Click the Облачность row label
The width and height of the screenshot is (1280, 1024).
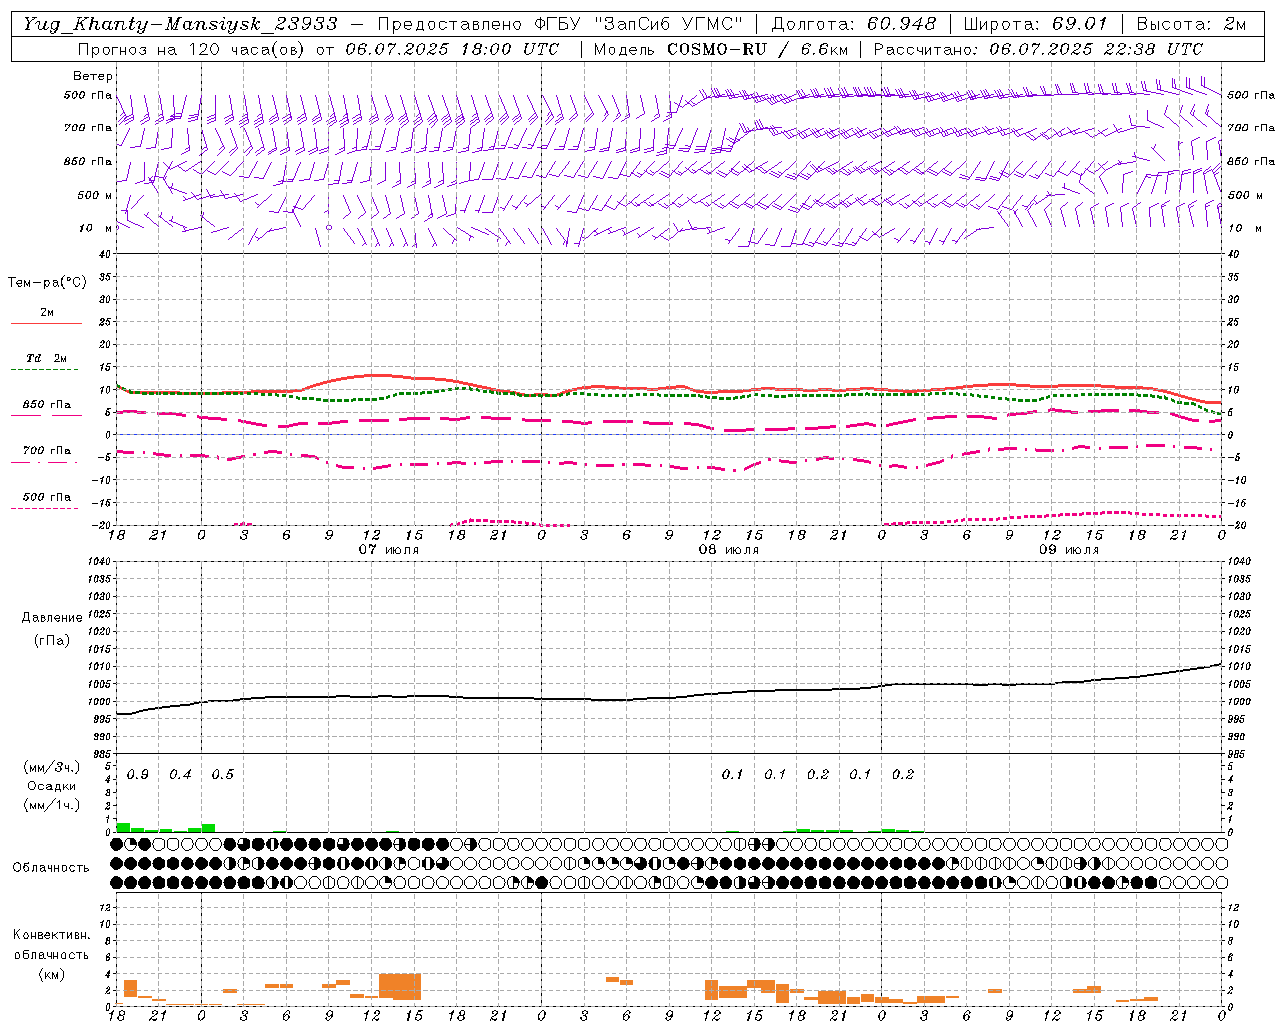(x=51, y=867)
